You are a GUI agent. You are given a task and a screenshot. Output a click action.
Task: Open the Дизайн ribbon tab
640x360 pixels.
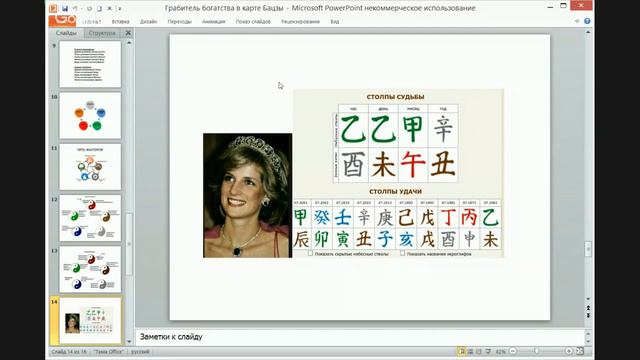tap(148, 22)
